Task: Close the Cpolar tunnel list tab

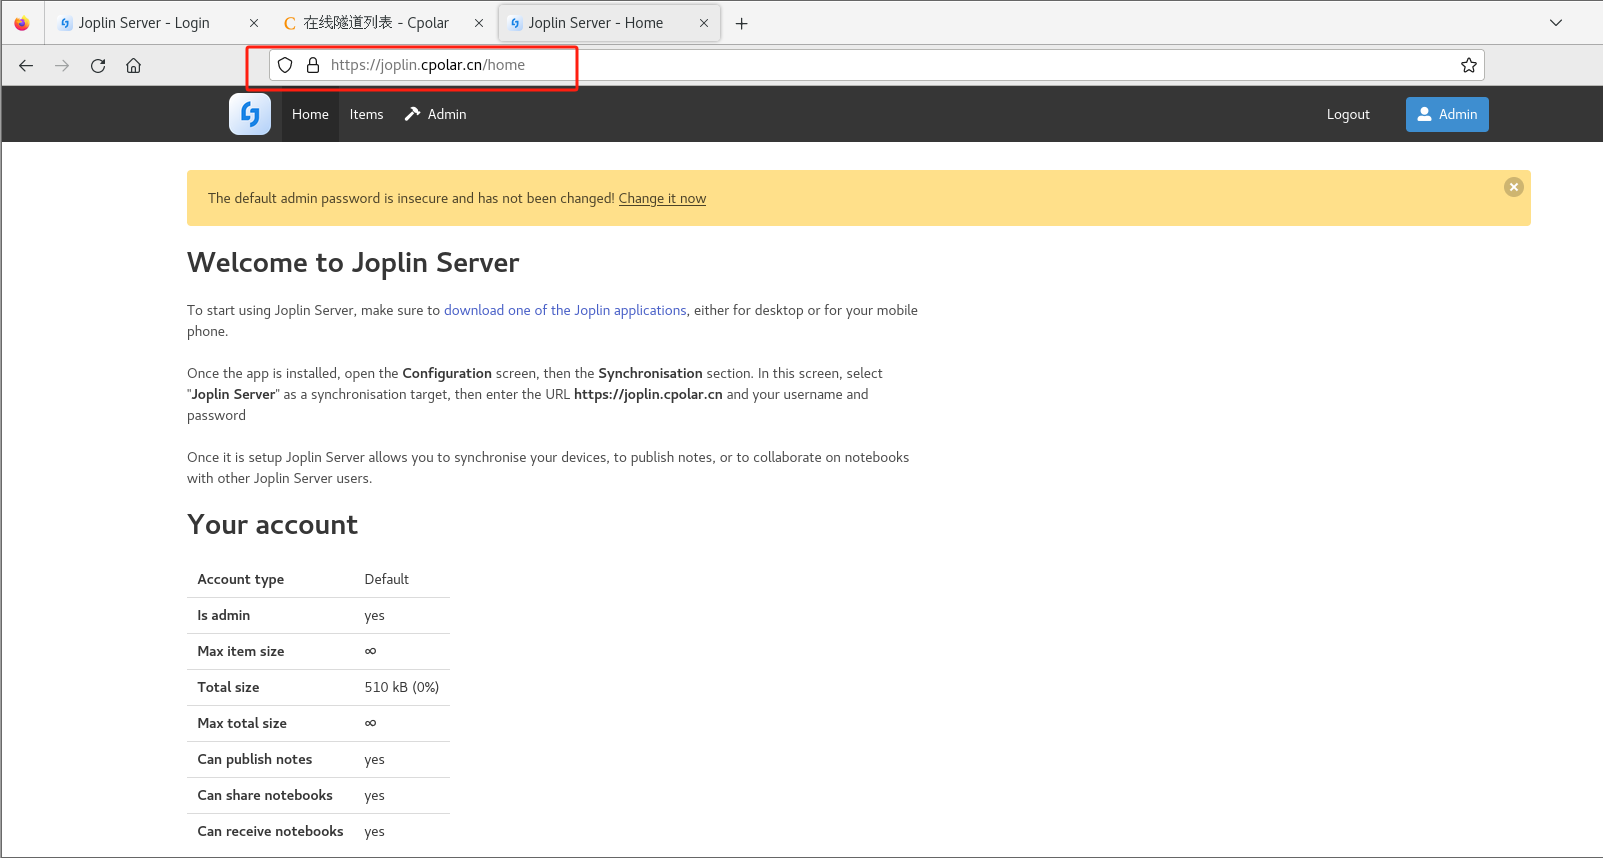Action: coord(479,23)
